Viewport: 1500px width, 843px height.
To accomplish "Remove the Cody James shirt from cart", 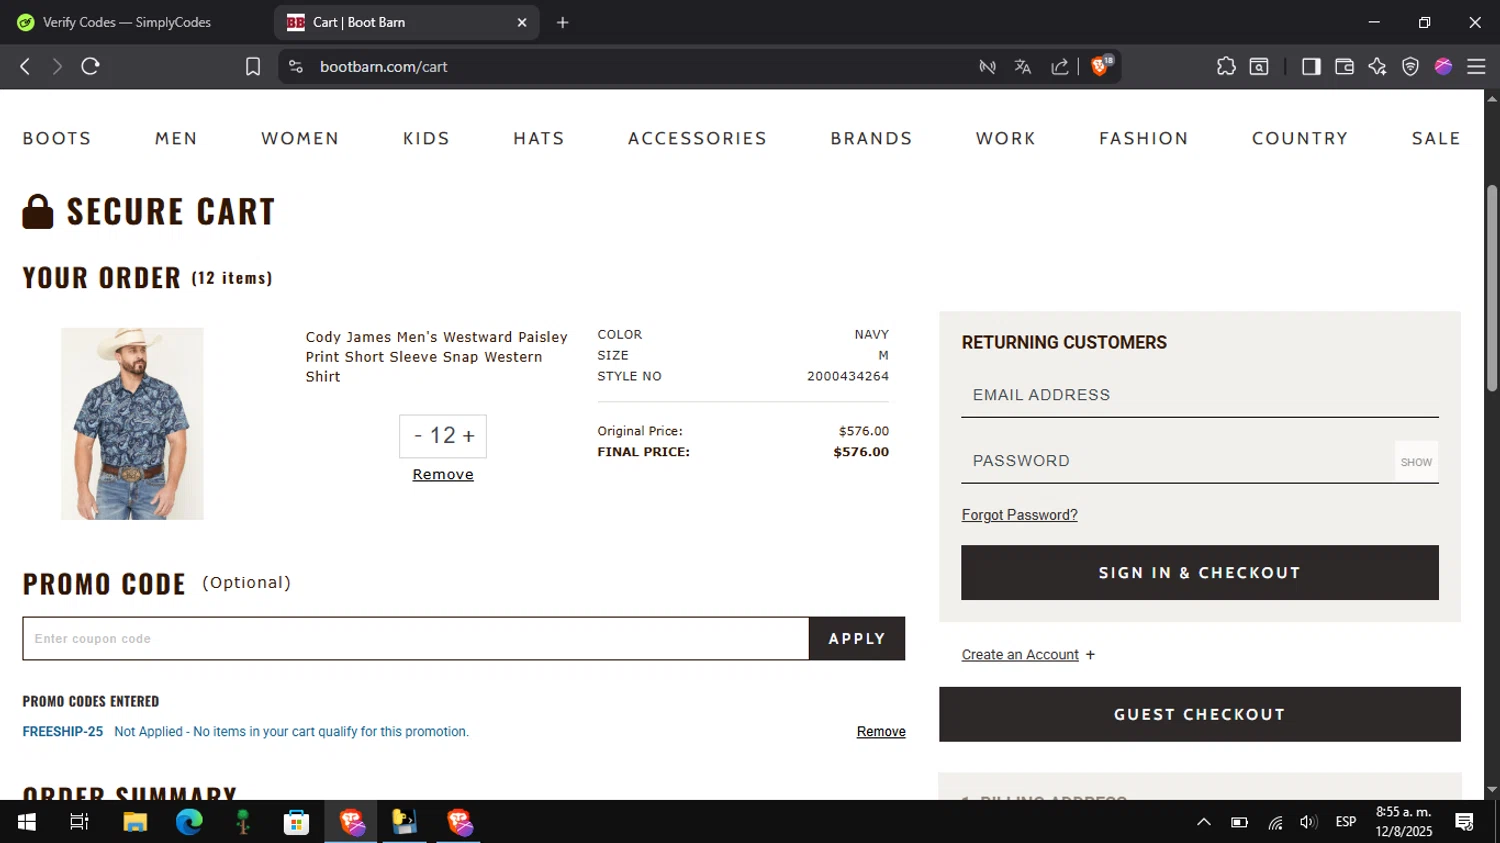I will pos(443,474).
